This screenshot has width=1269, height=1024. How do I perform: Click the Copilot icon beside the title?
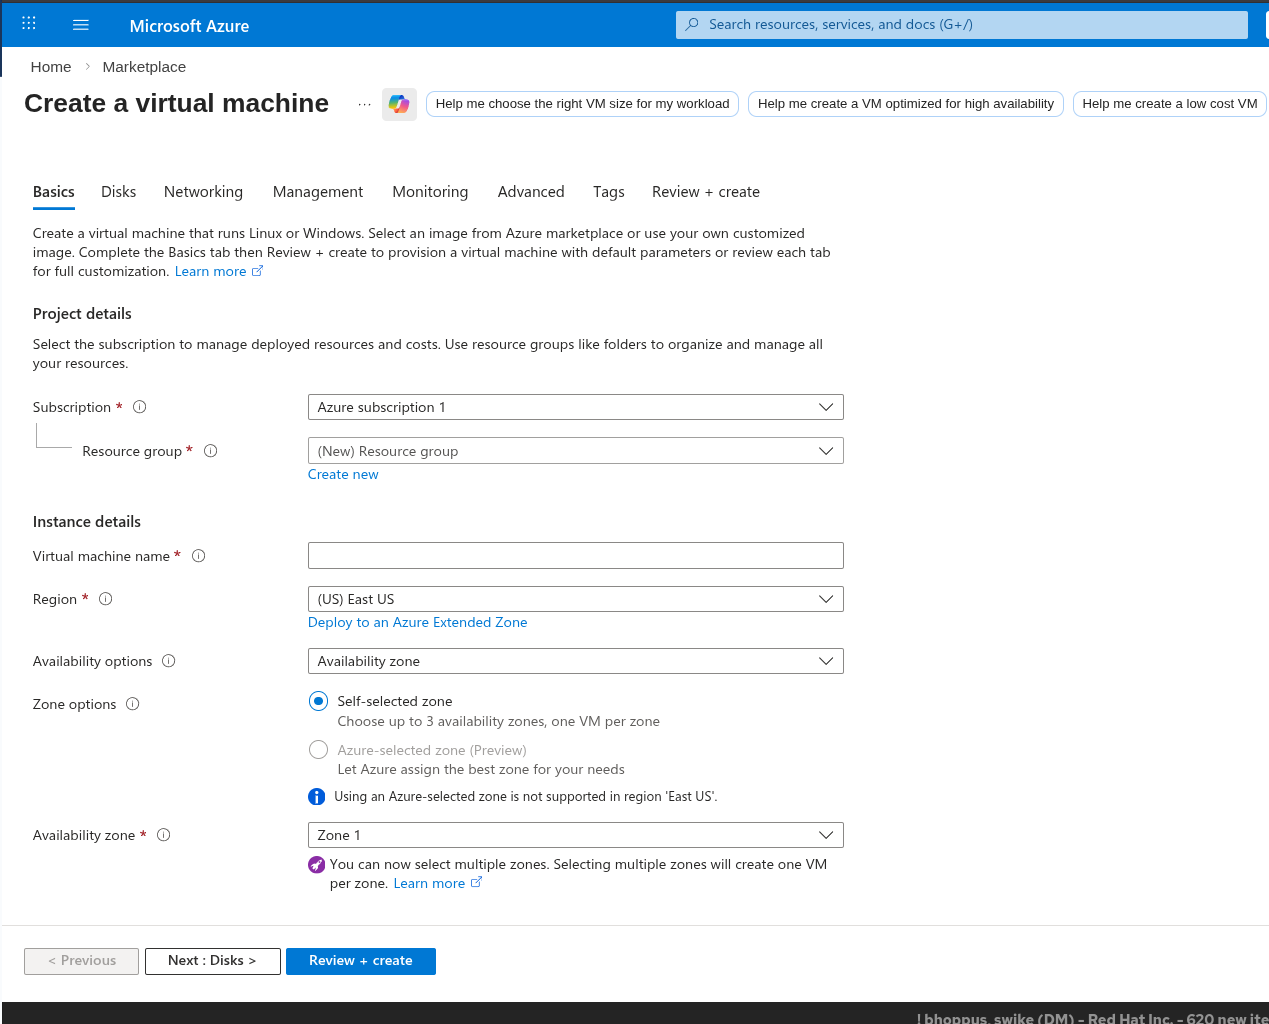click(399, 104)
